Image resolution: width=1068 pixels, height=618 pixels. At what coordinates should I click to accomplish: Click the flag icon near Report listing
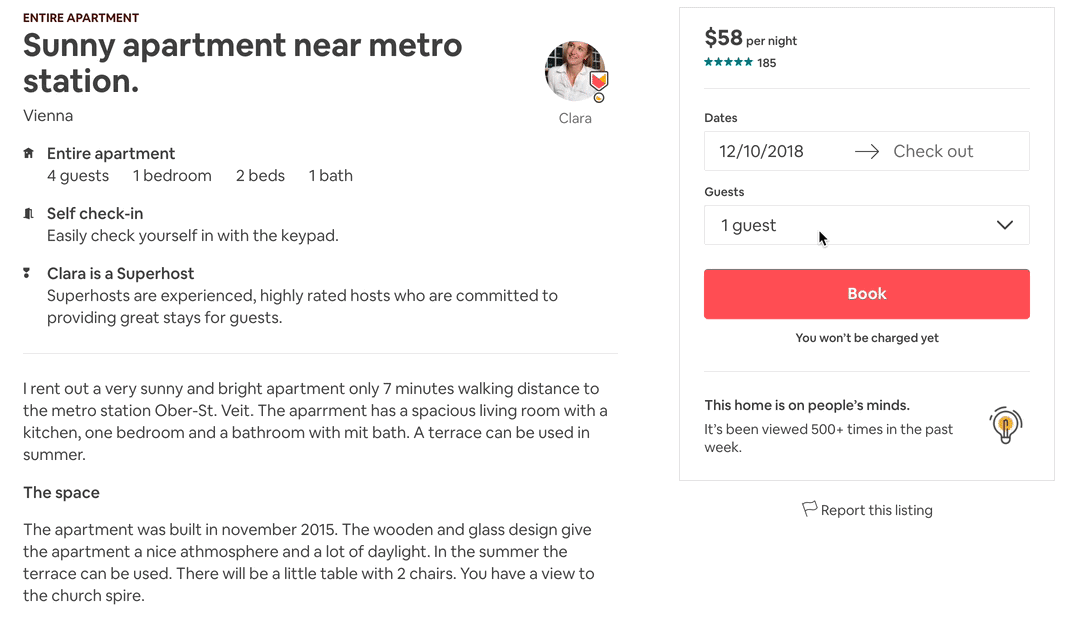pyautogui.click(x=809, y=509)
